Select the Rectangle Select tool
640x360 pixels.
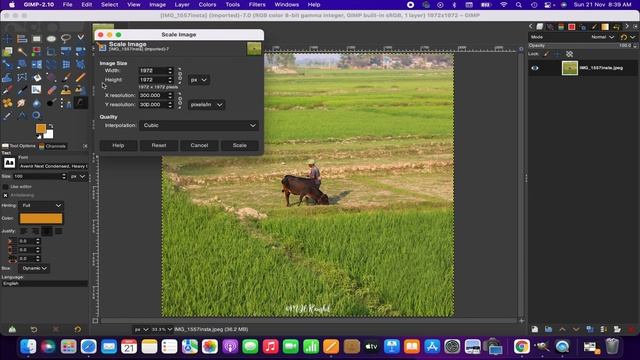36,39
